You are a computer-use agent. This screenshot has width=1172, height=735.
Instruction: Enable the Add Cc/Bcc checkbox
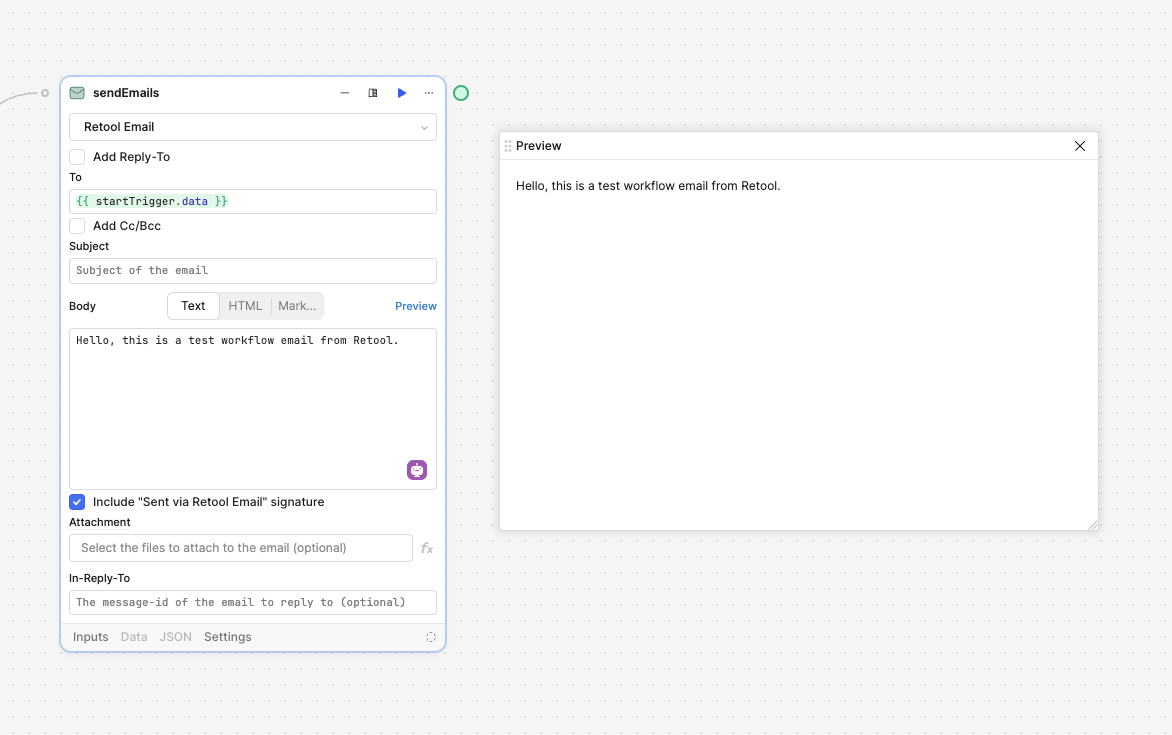click(x=77, y=226)
